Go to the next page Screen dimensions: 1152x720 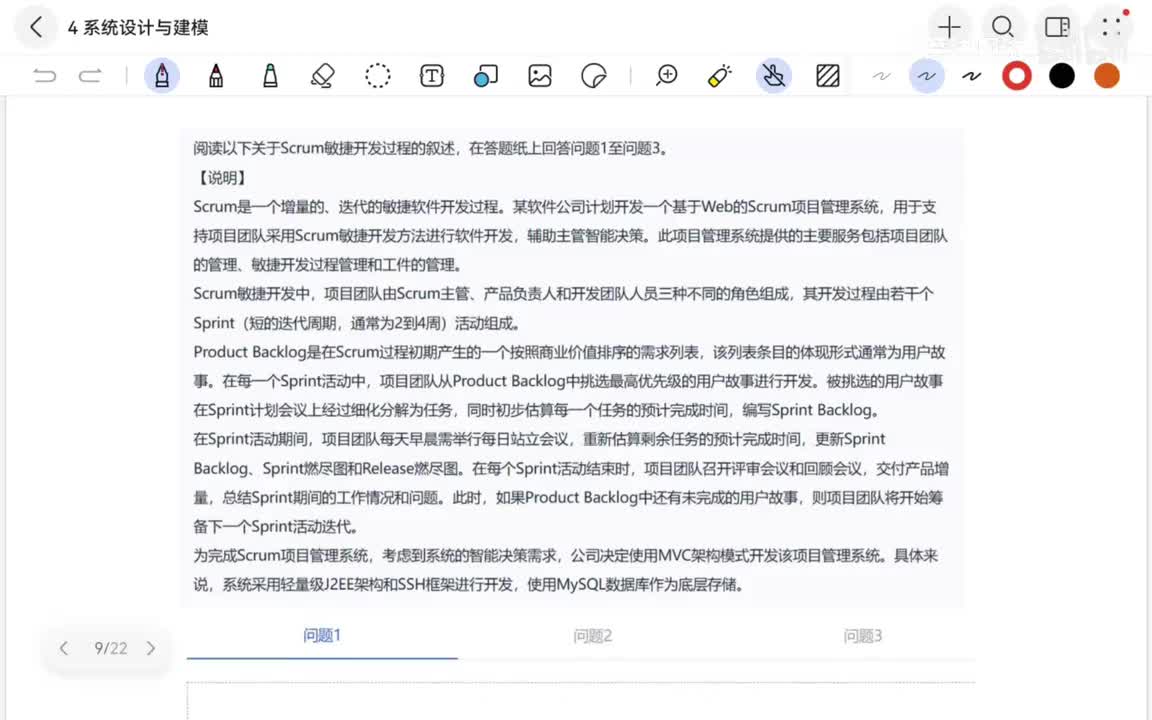pos(151,648)
